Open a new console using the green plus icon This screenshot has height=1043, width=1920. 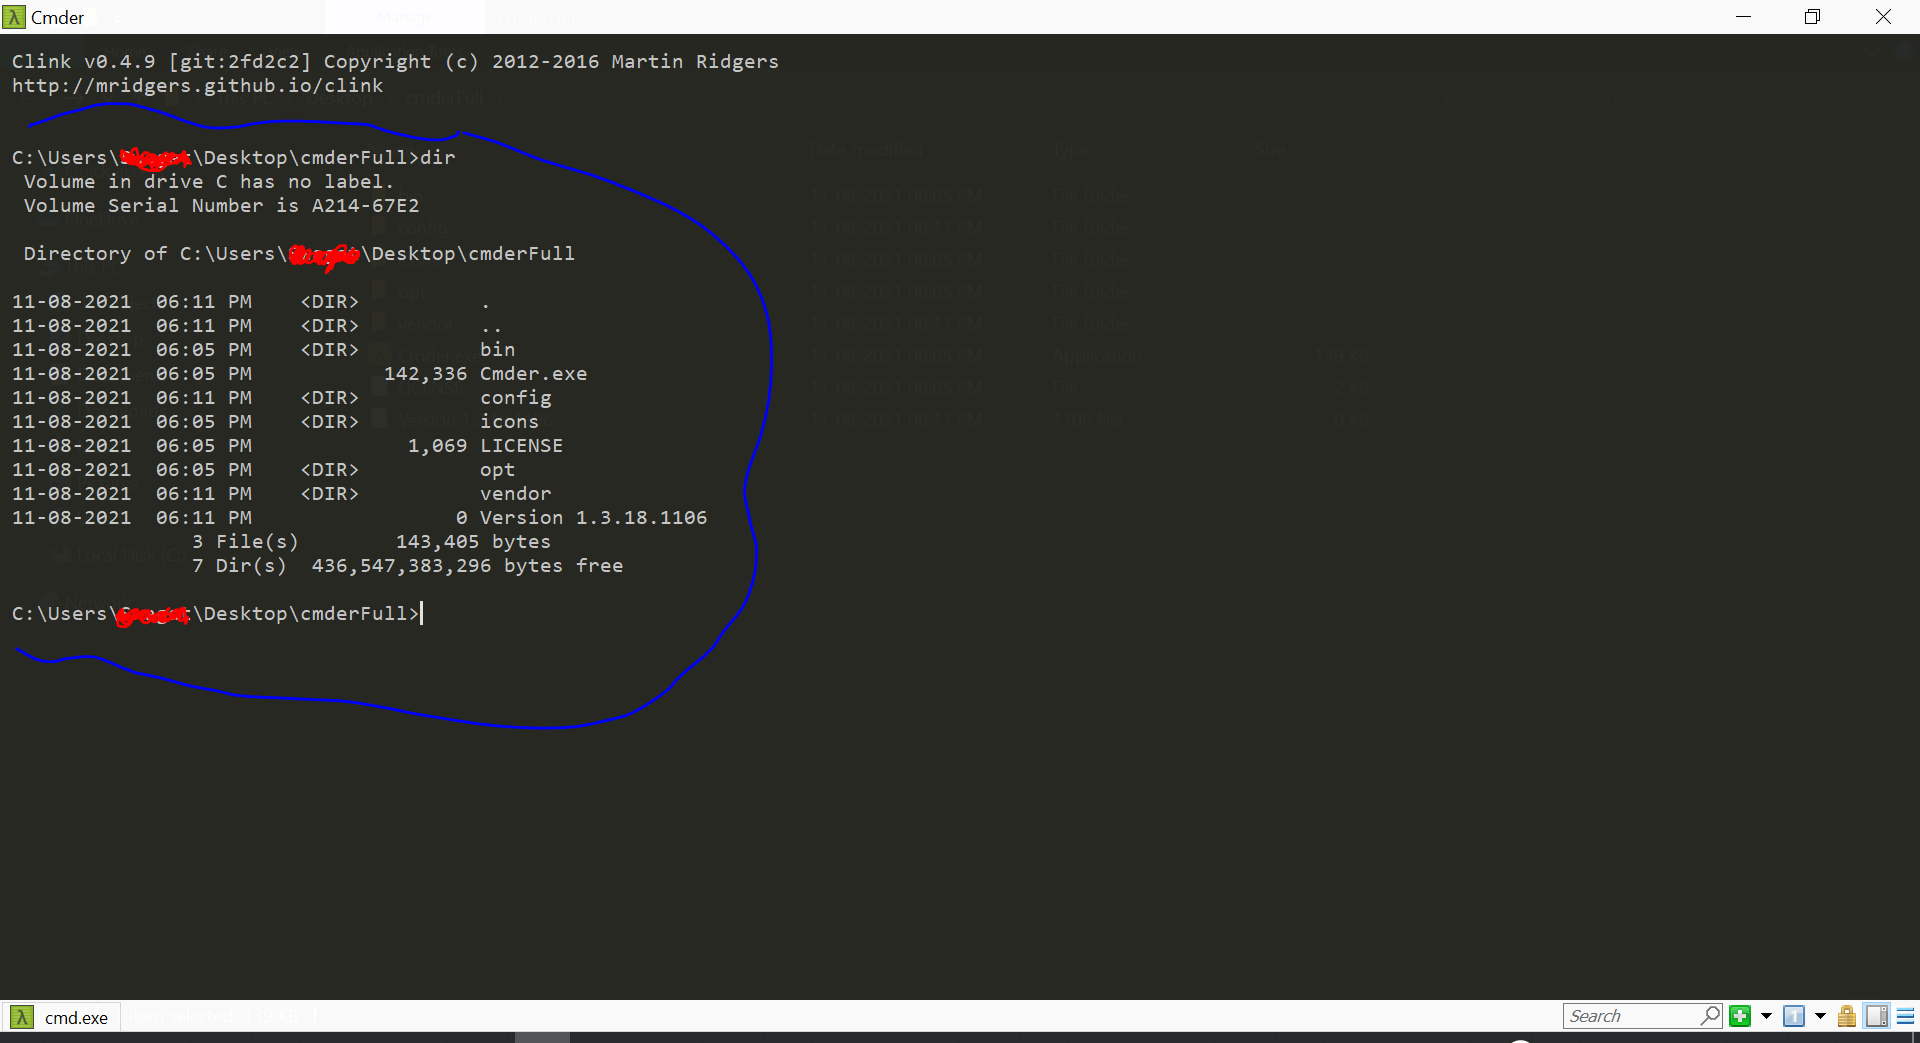[1739, 1016]
